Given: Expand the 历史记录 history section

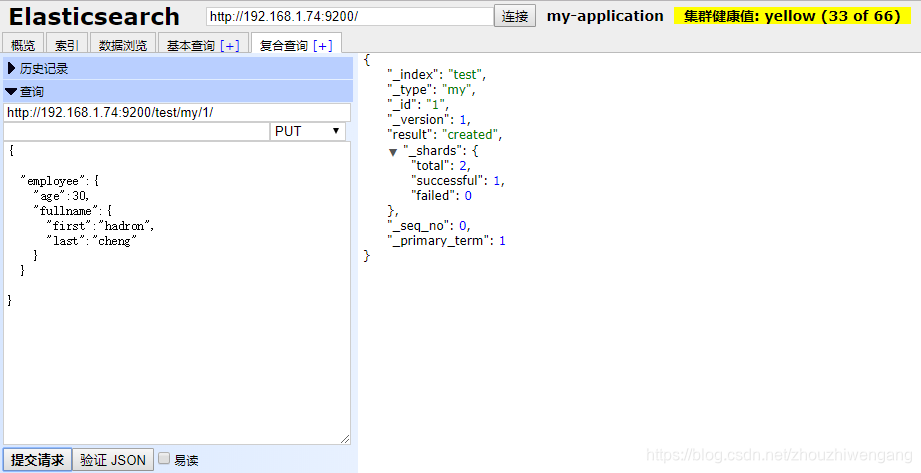Looking at the screenshot, I should [x=178, y=69].
